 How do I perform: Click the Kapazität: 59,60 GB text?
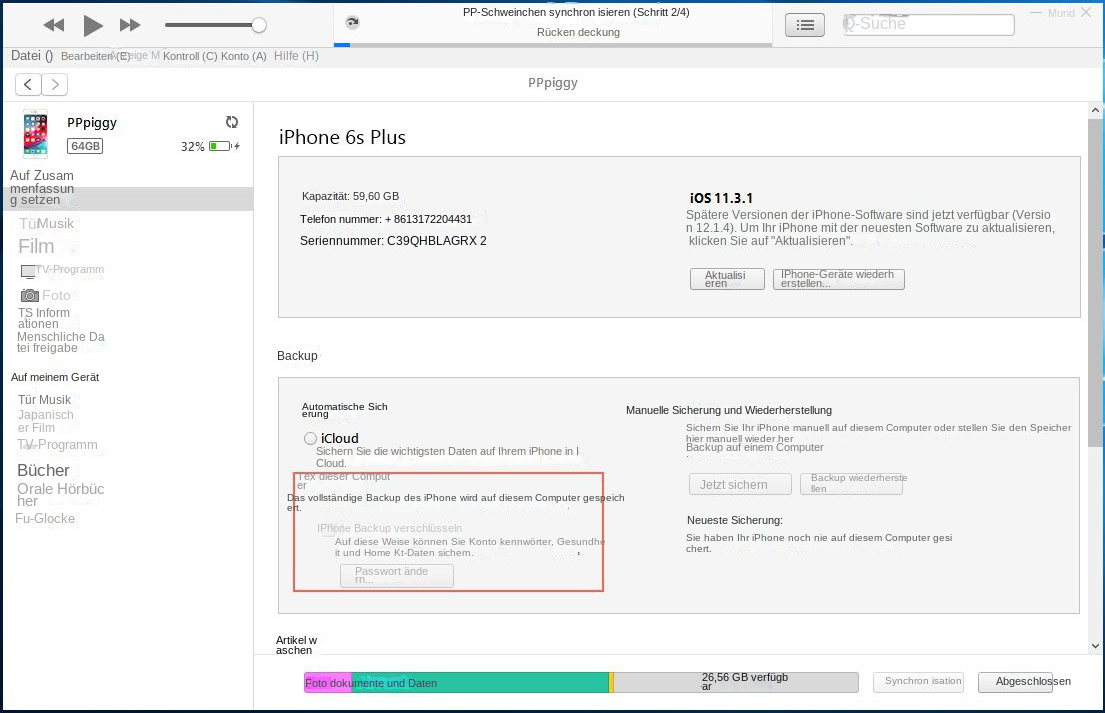tap(350, 197)
